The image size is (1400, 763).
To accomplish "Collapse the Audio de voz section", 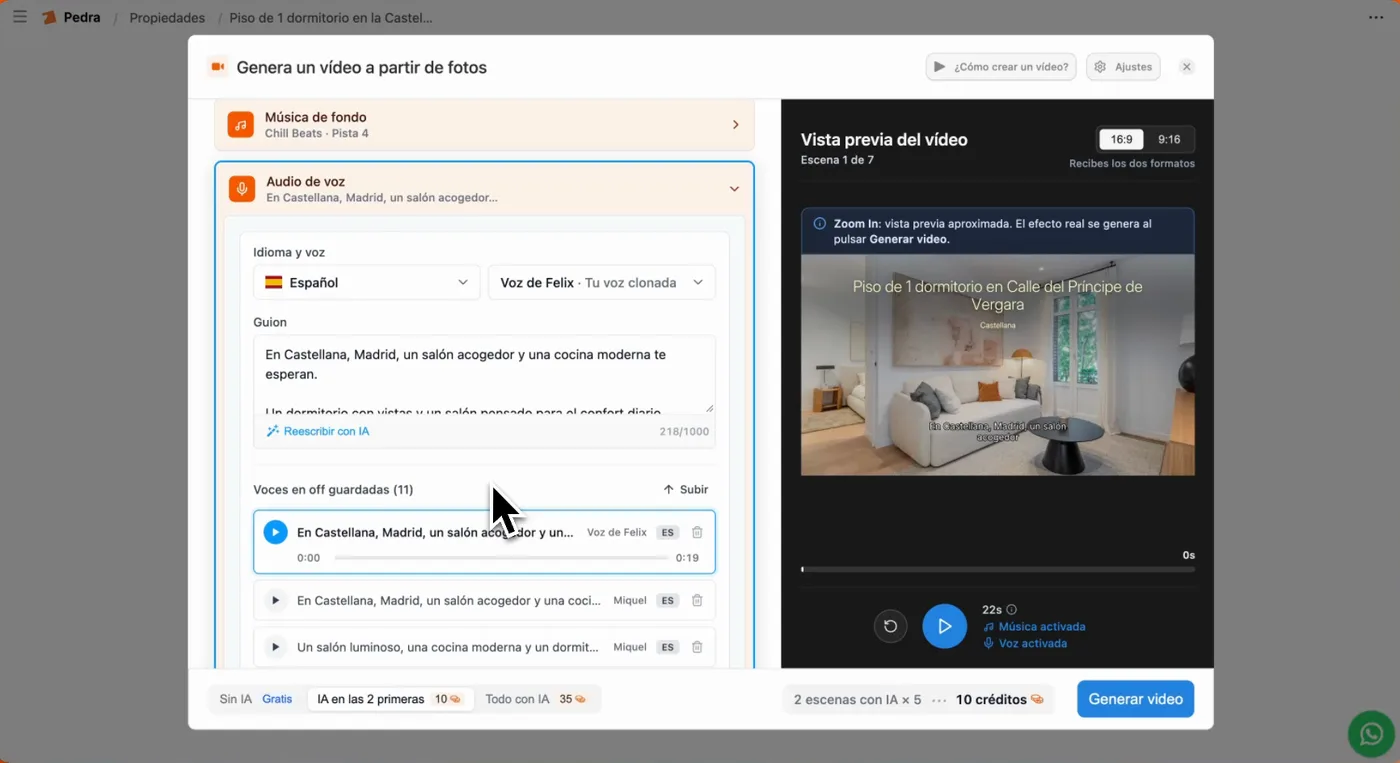I will (x=734, y=189).
